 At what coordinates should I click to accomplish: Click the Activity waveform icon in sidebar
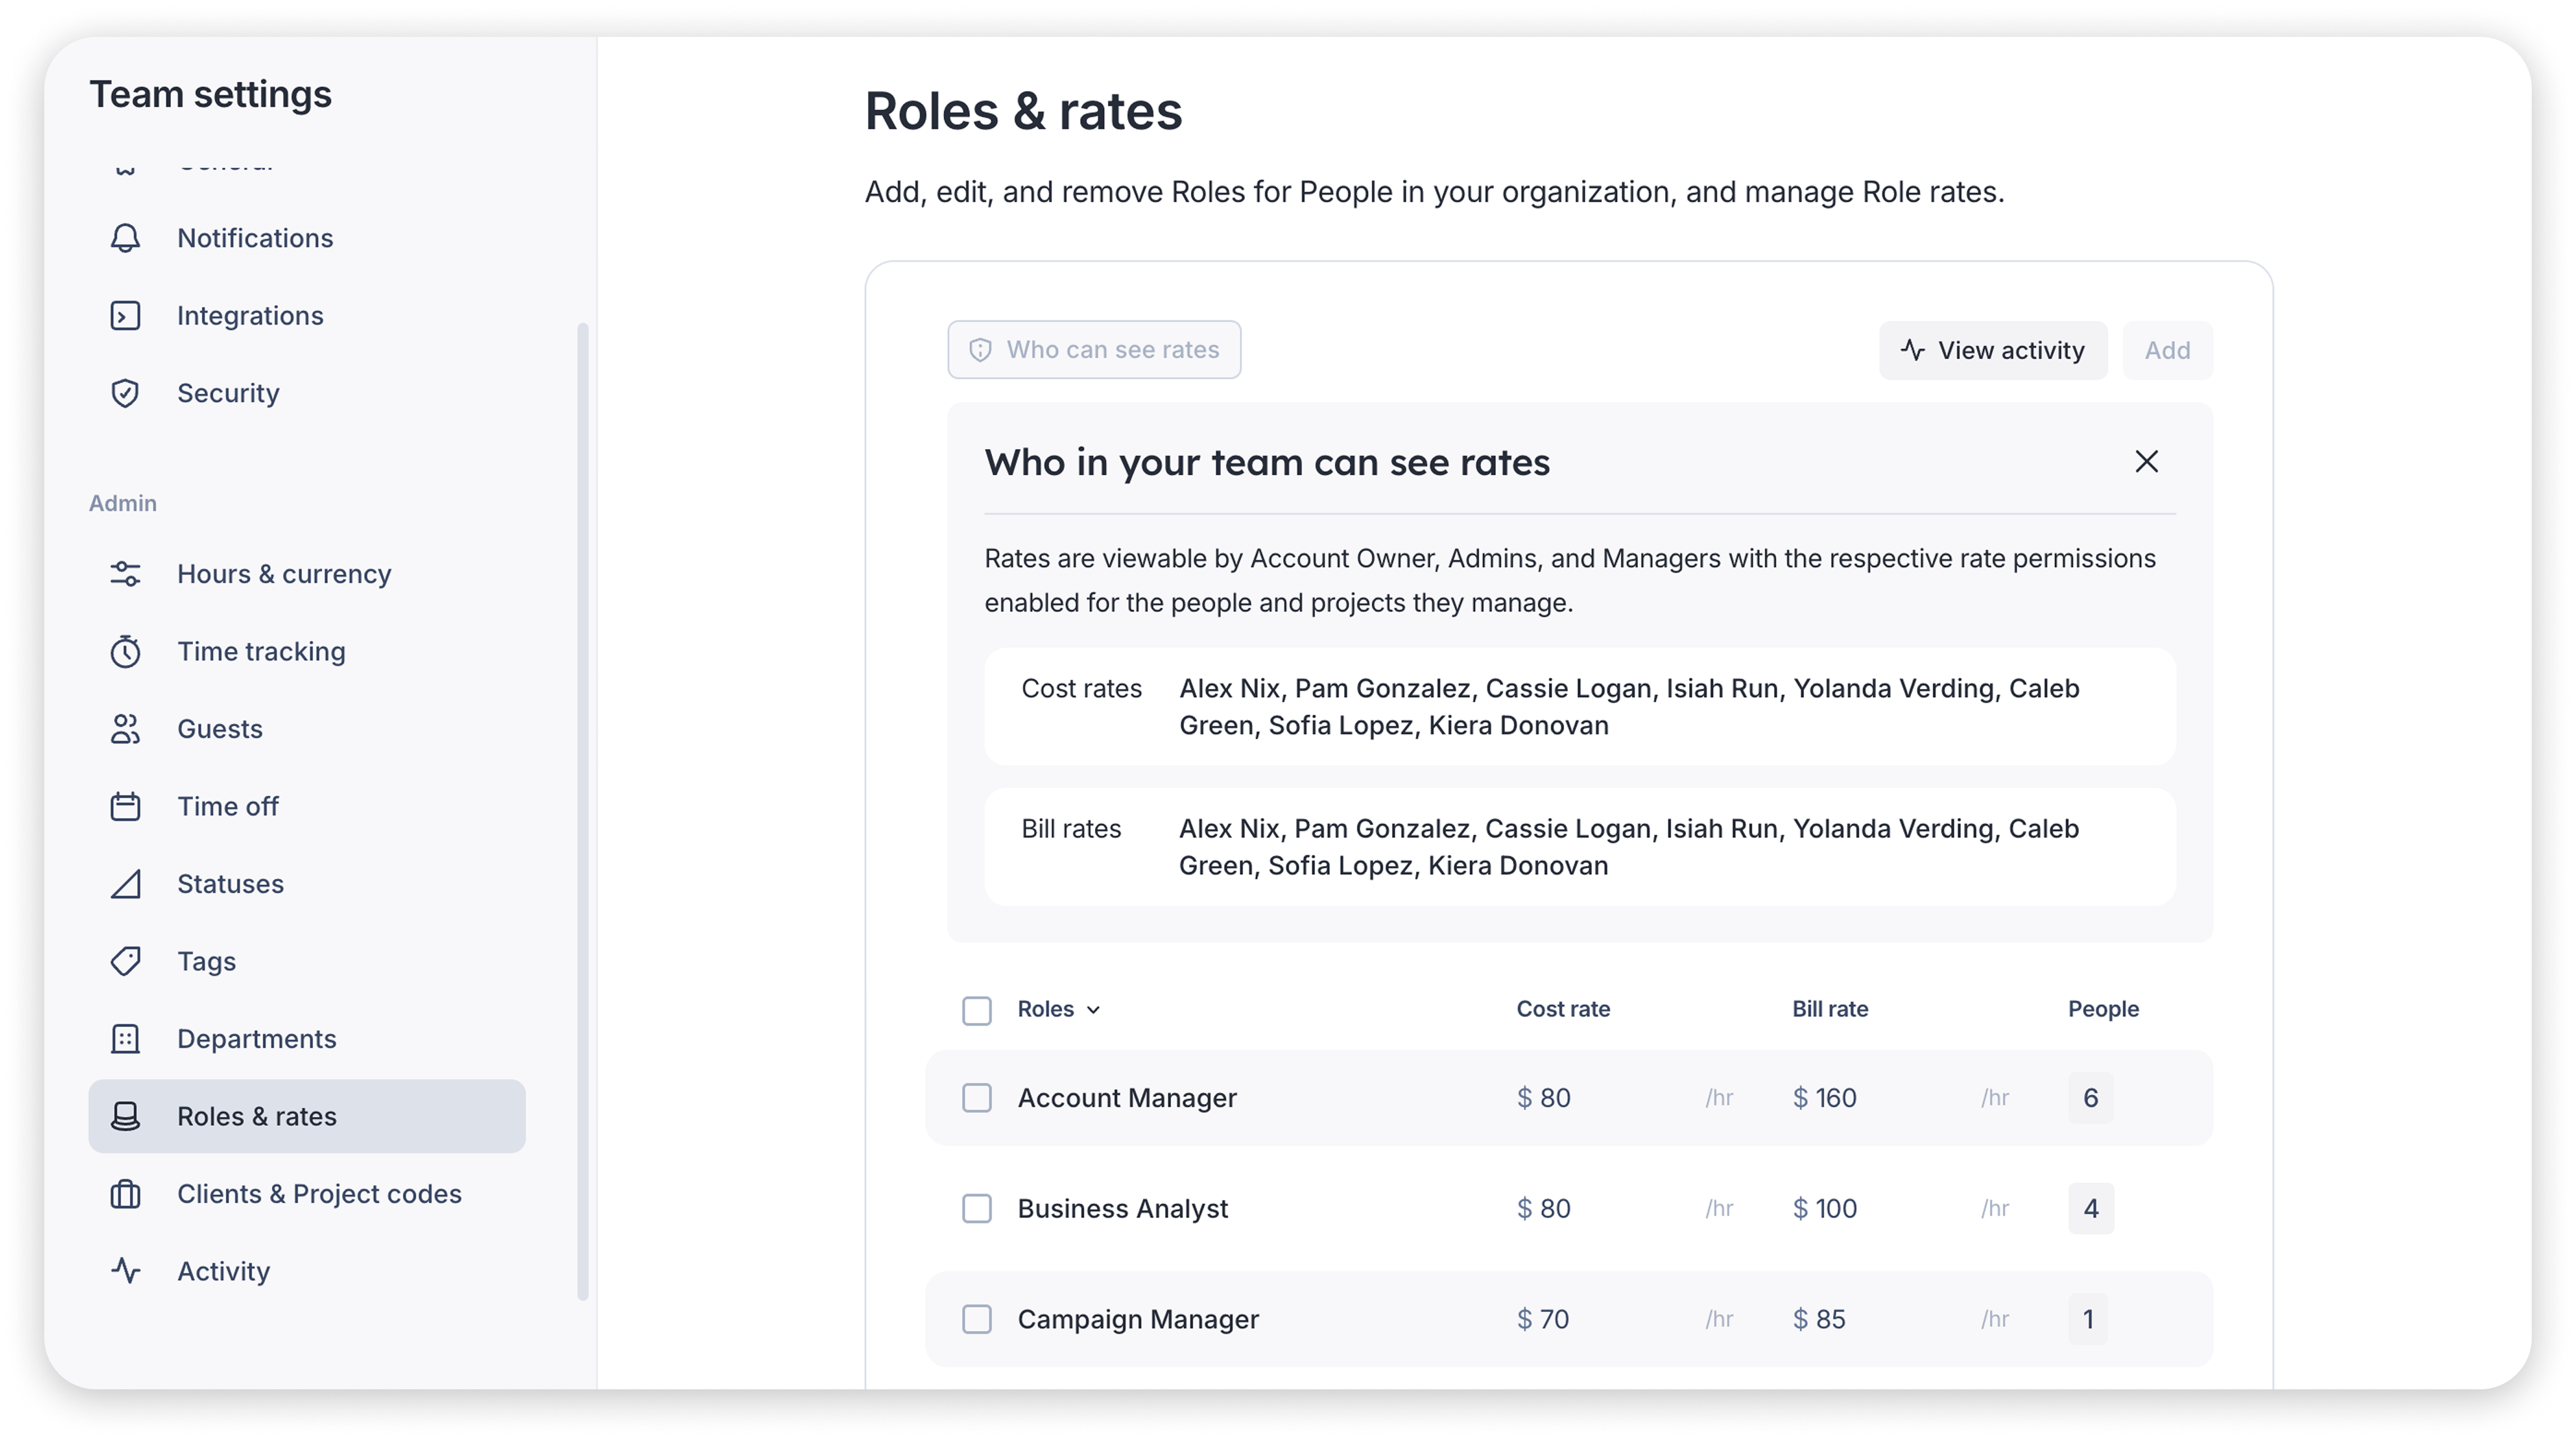click(125, 1271)
